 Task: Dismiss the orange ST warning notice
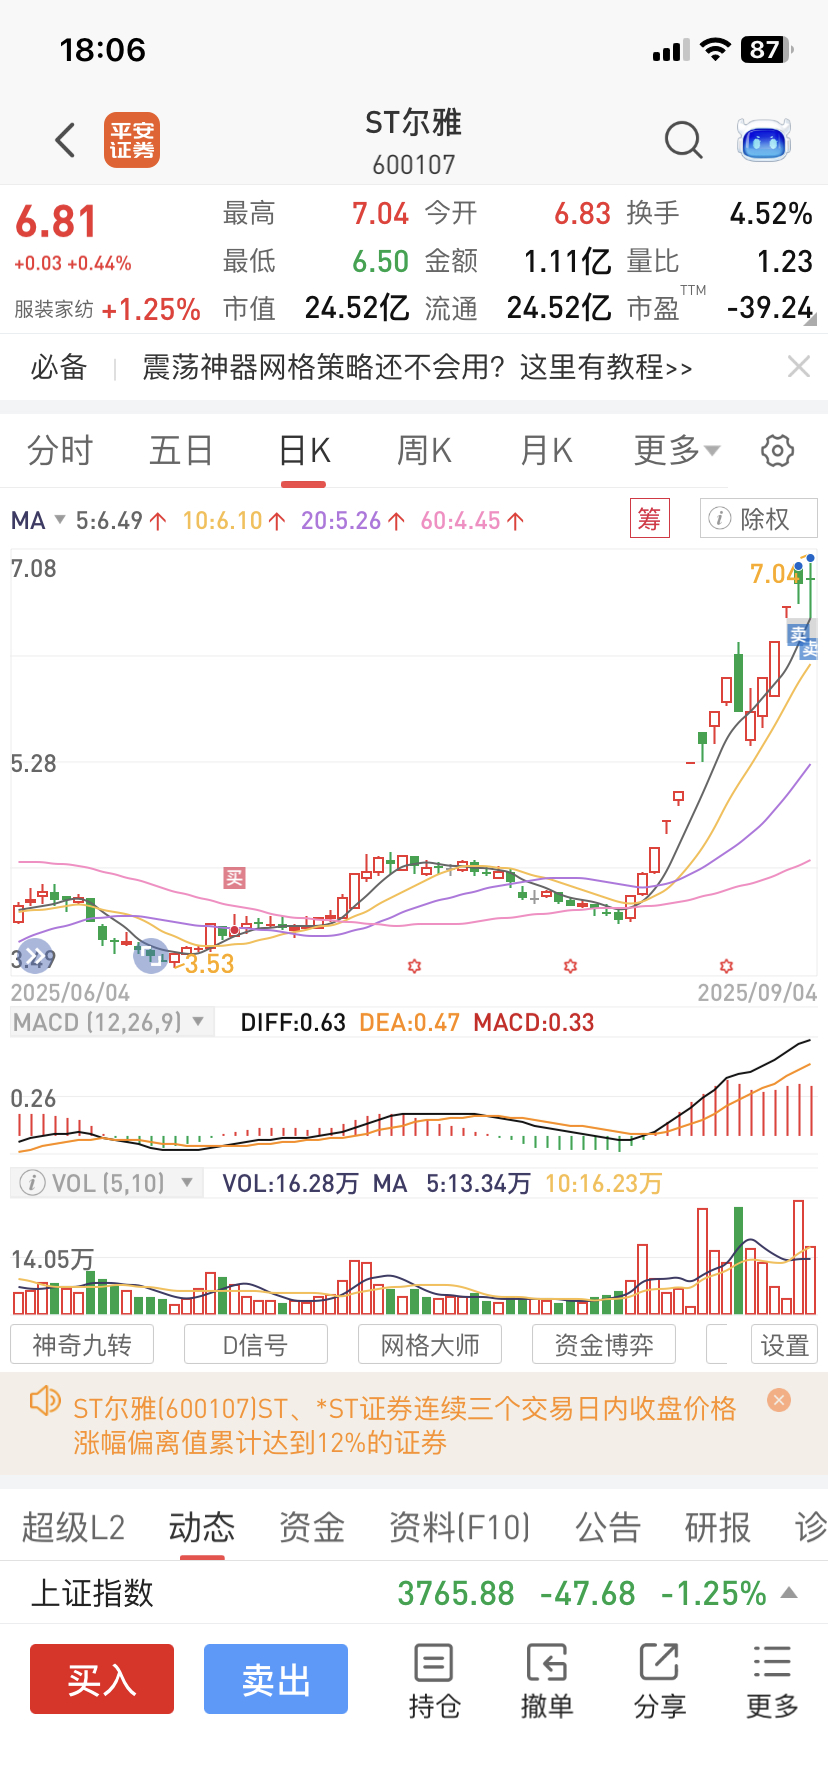[x=779, y=1400]
